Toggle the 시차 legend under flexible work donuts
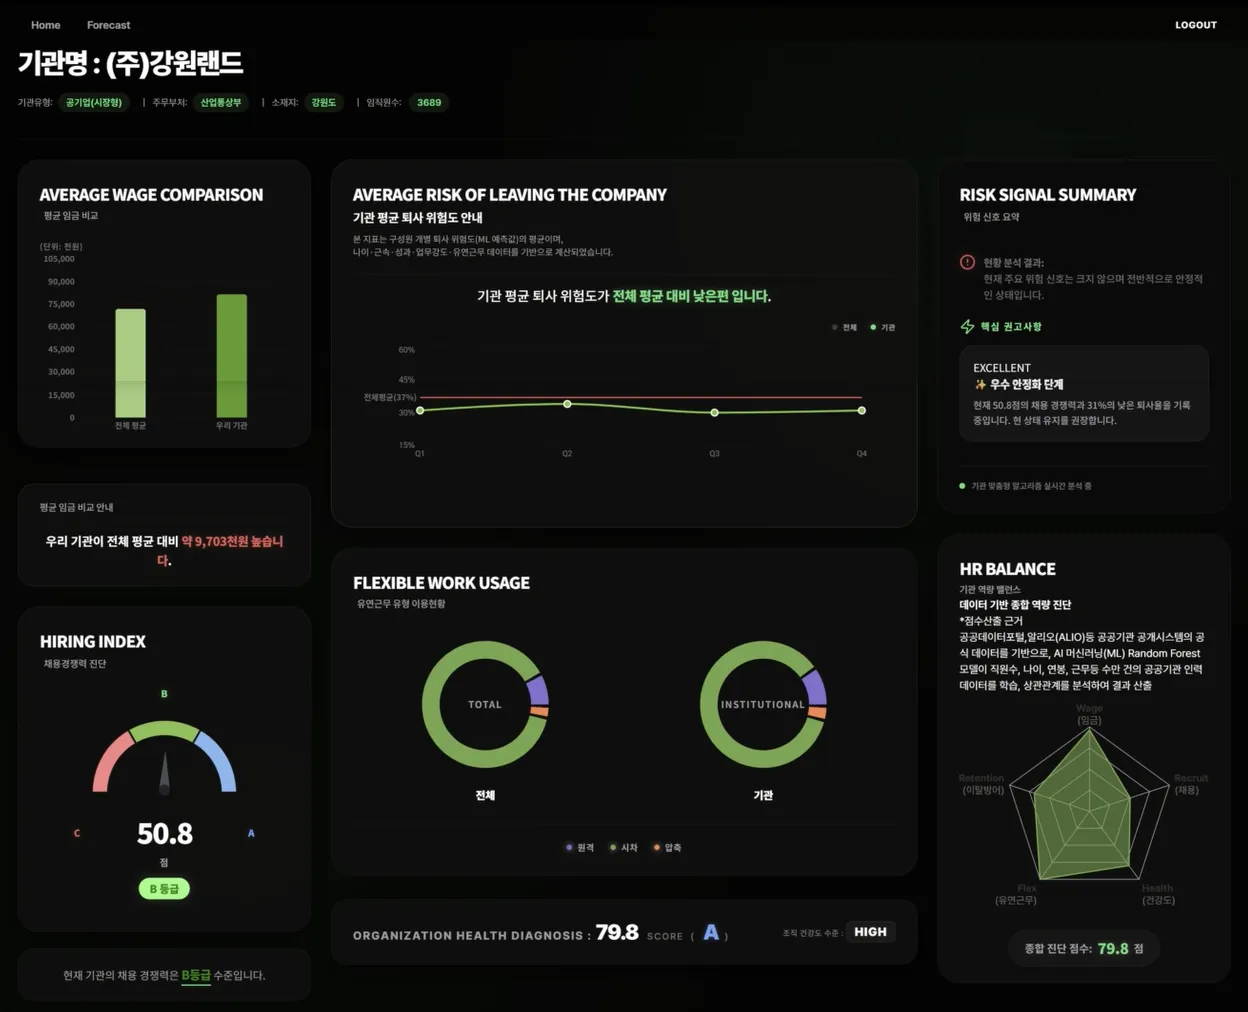The width and height of the screenshot is (1248, 1012). click(623, 847)
